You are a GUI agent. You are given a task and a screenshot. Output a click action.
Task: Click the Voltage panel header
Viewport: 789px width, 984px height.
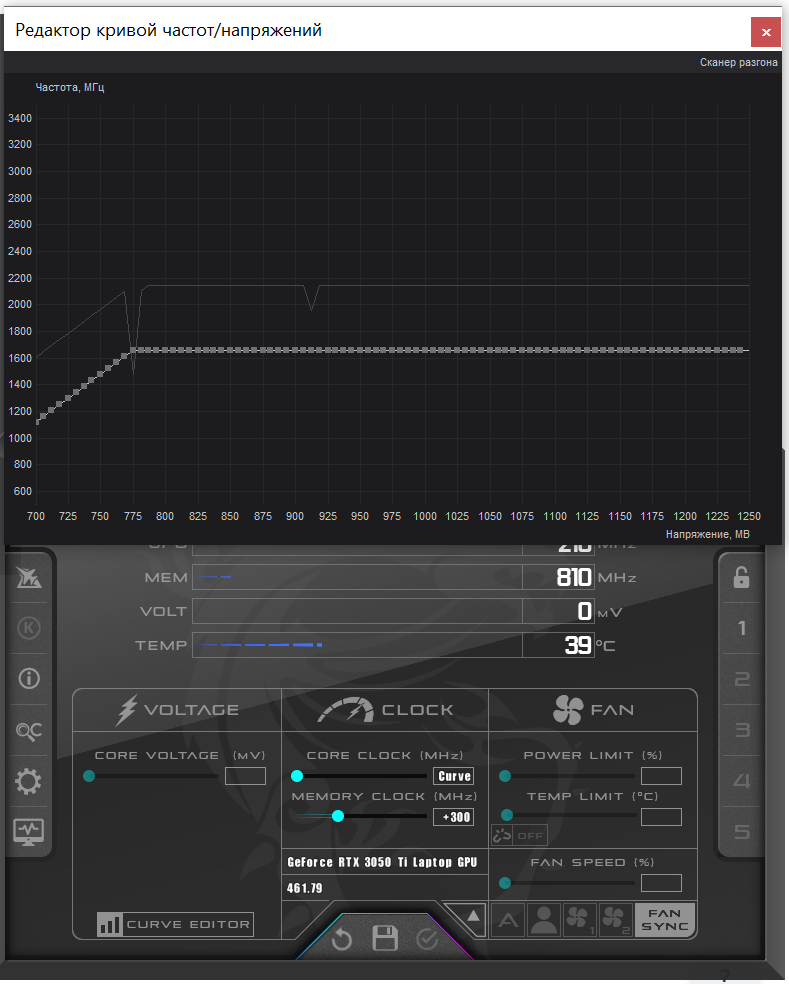coord(177,710)
